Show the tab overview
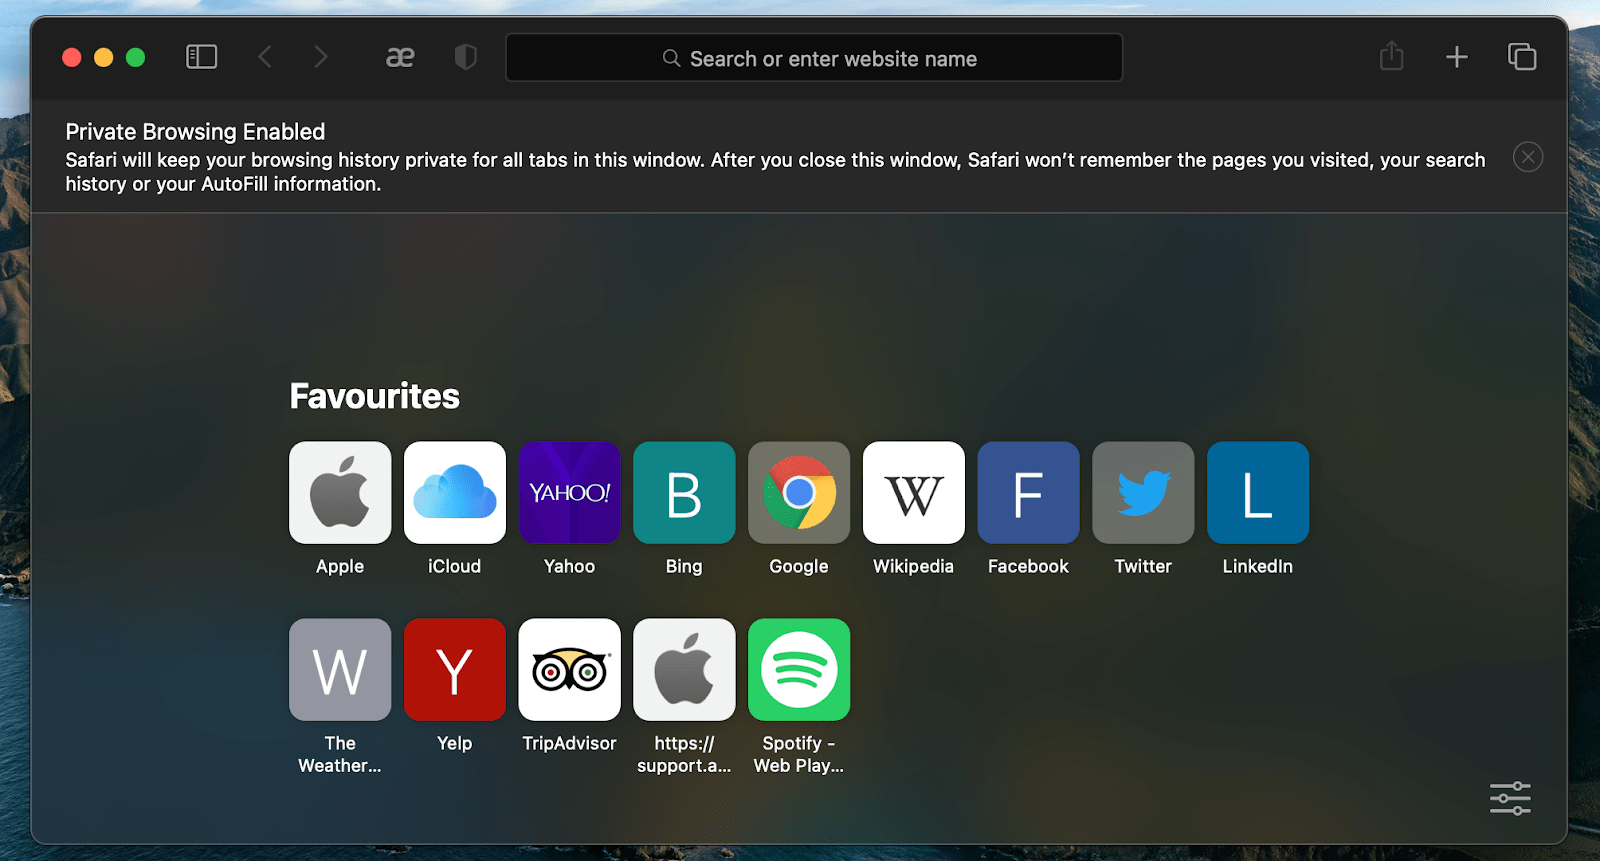Image resolution: width=1600 pixels, height=861 pixels. pyautogui.click(x=1522, y=57)
